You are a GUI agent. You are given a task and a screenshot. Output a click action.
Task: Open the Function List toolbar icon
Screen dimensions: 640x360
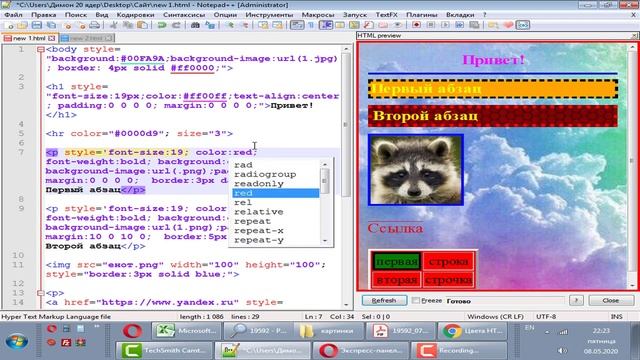(369, 25)
